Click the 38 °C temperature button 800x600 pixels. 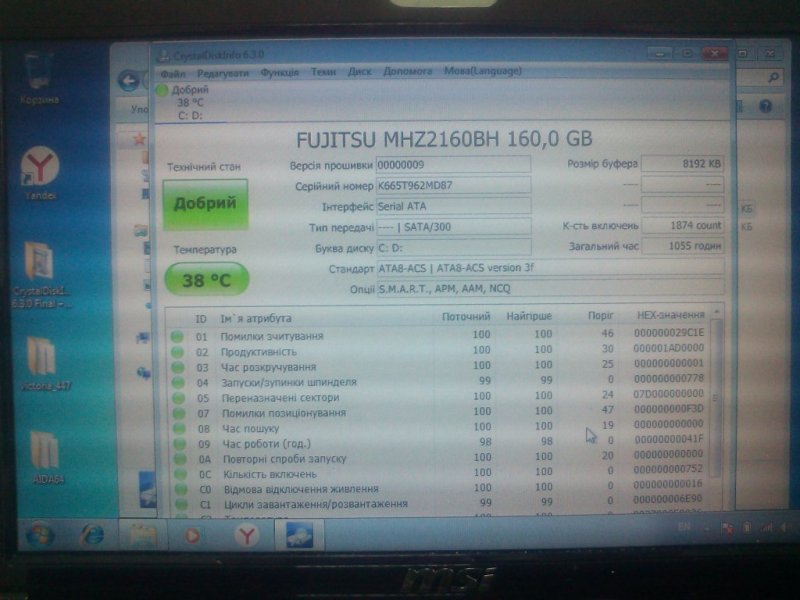[206, 281]
